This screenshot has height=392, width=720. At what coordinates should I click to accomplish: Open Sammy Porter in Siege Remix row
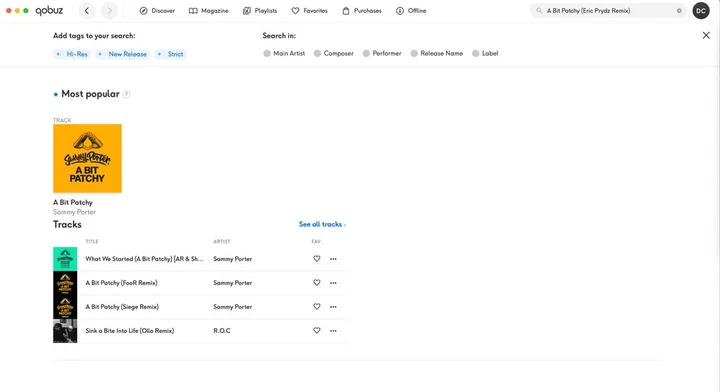coord(233,307)
